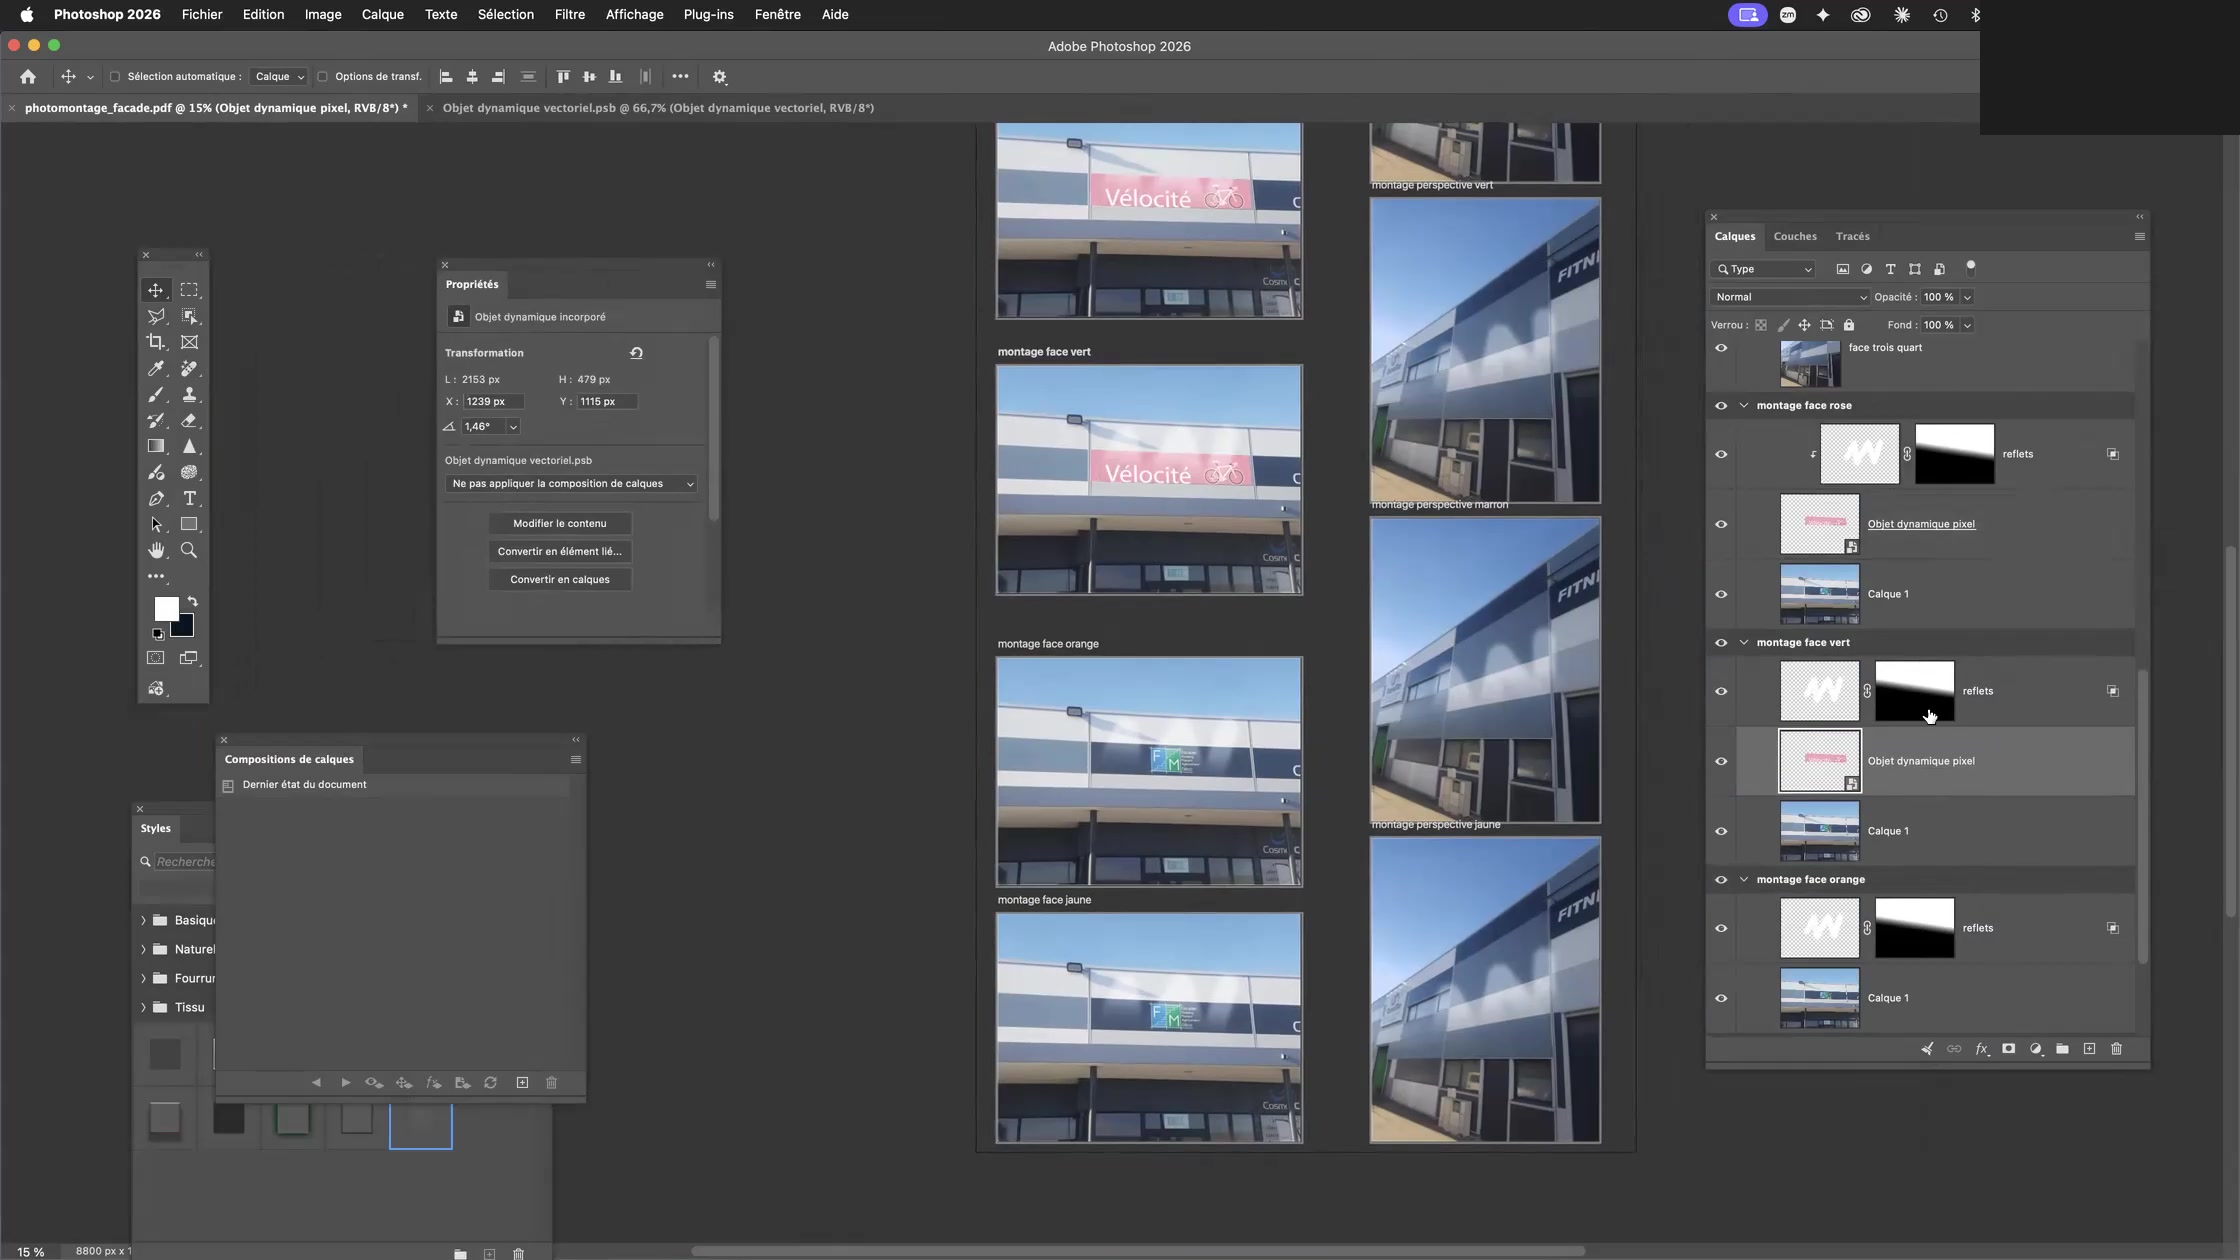The image size is (2240, 1260).
Task: Go to the Photoshop home screen
Action: 28,77
